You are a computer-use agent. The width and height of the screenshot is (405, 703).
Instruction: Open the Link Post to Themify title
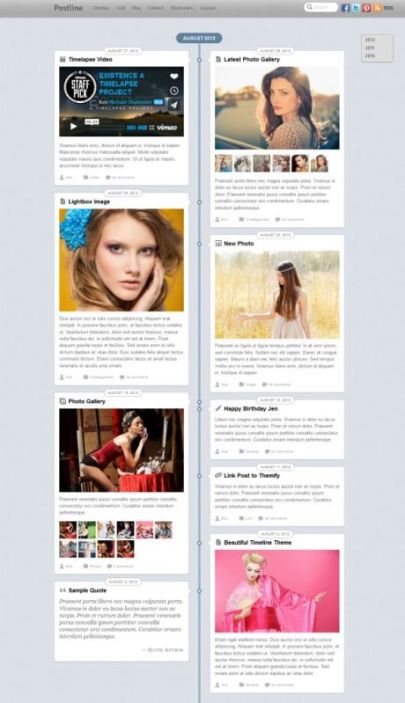252,475
